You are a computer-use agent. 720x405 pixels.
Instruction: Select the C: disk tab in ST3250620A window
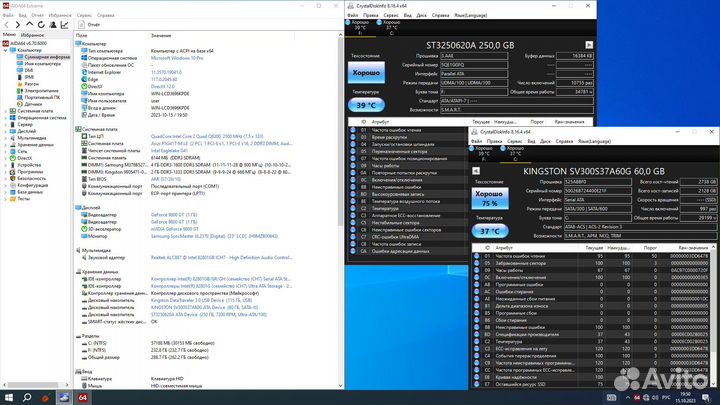tap(390, 28)
